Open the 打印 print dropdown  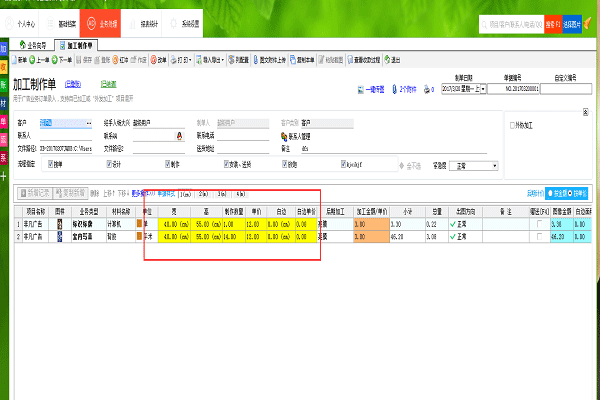(x=181, y=60)
